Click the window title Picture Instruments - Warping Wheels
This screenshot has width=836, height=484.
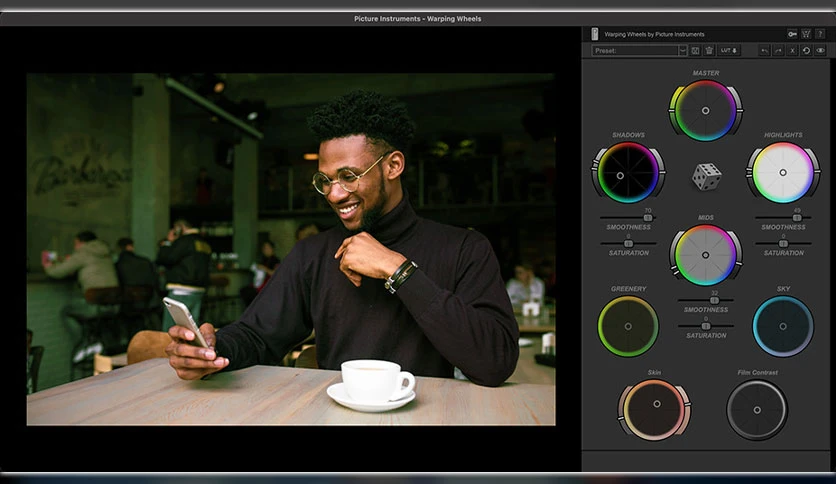pos(417,19)
